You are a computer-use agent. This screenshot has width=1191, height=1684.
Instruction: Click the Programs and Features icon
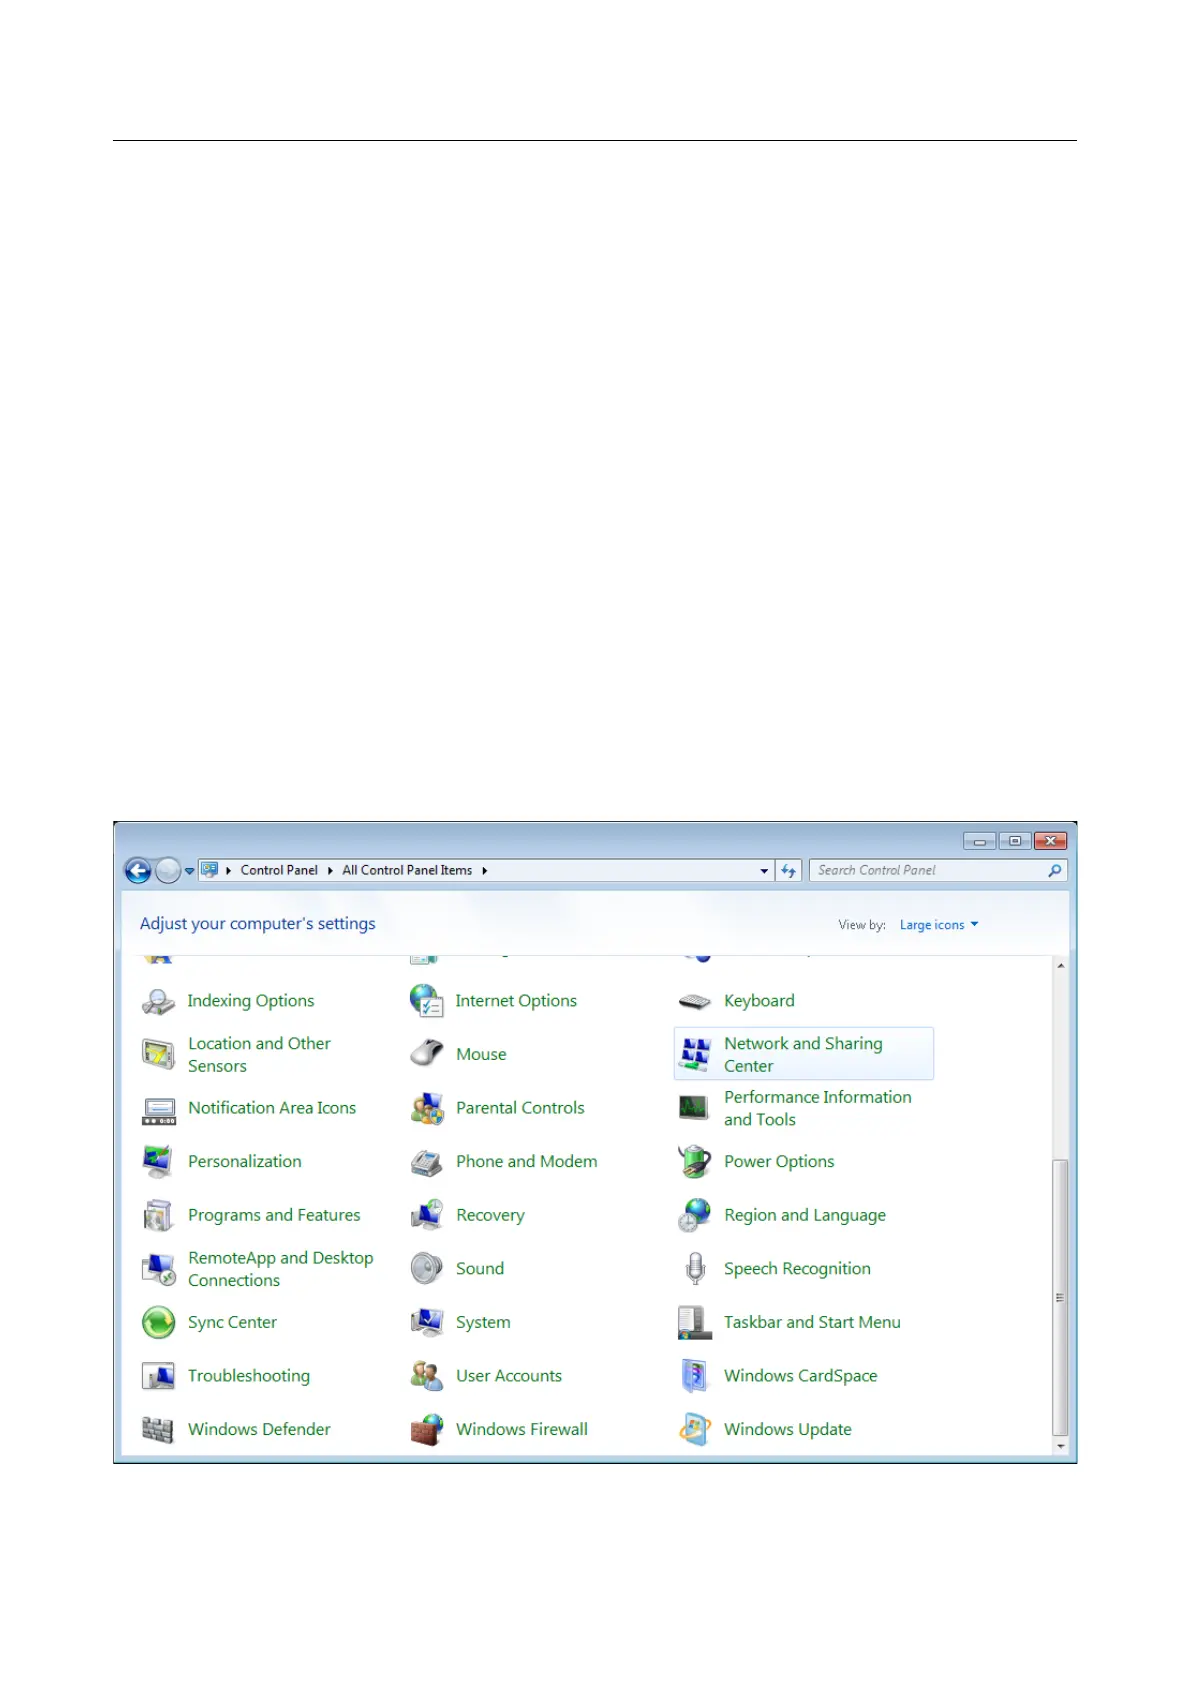[x=158, y=1215]
